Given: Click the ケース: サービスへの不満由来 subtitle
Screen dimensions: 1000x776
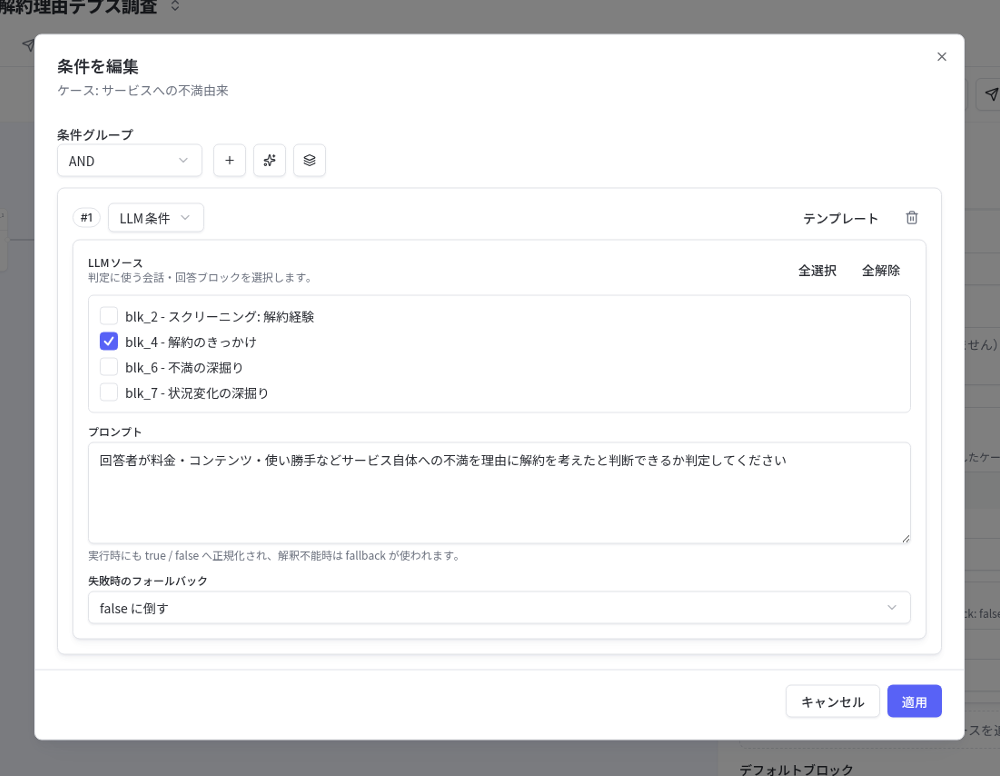Looking at the screenshot, I should pyautogui.click(x=143, y=91).
